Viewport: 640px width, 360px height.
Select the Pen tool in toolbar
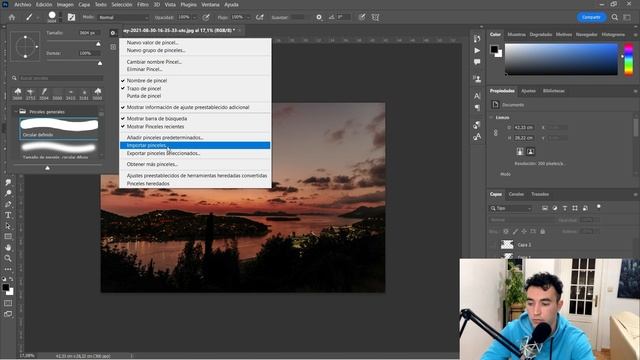(x=8, y=204)
